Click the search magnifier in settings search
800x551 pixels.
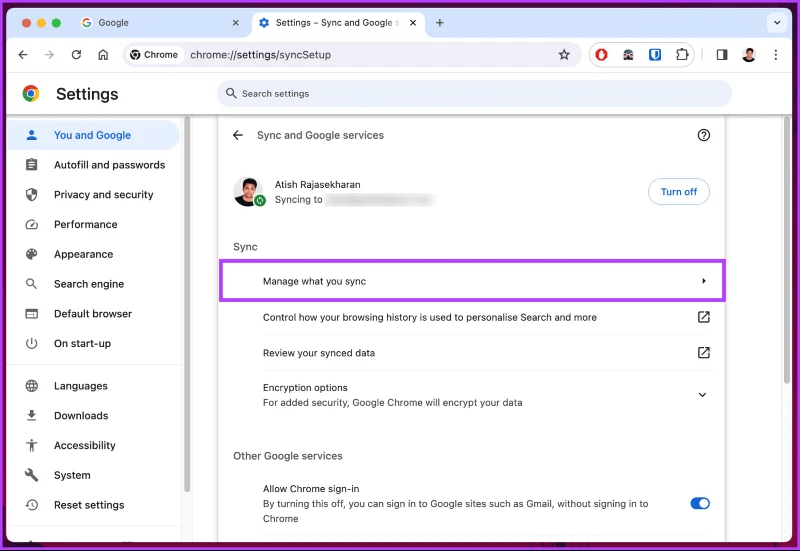coord(231,93)
